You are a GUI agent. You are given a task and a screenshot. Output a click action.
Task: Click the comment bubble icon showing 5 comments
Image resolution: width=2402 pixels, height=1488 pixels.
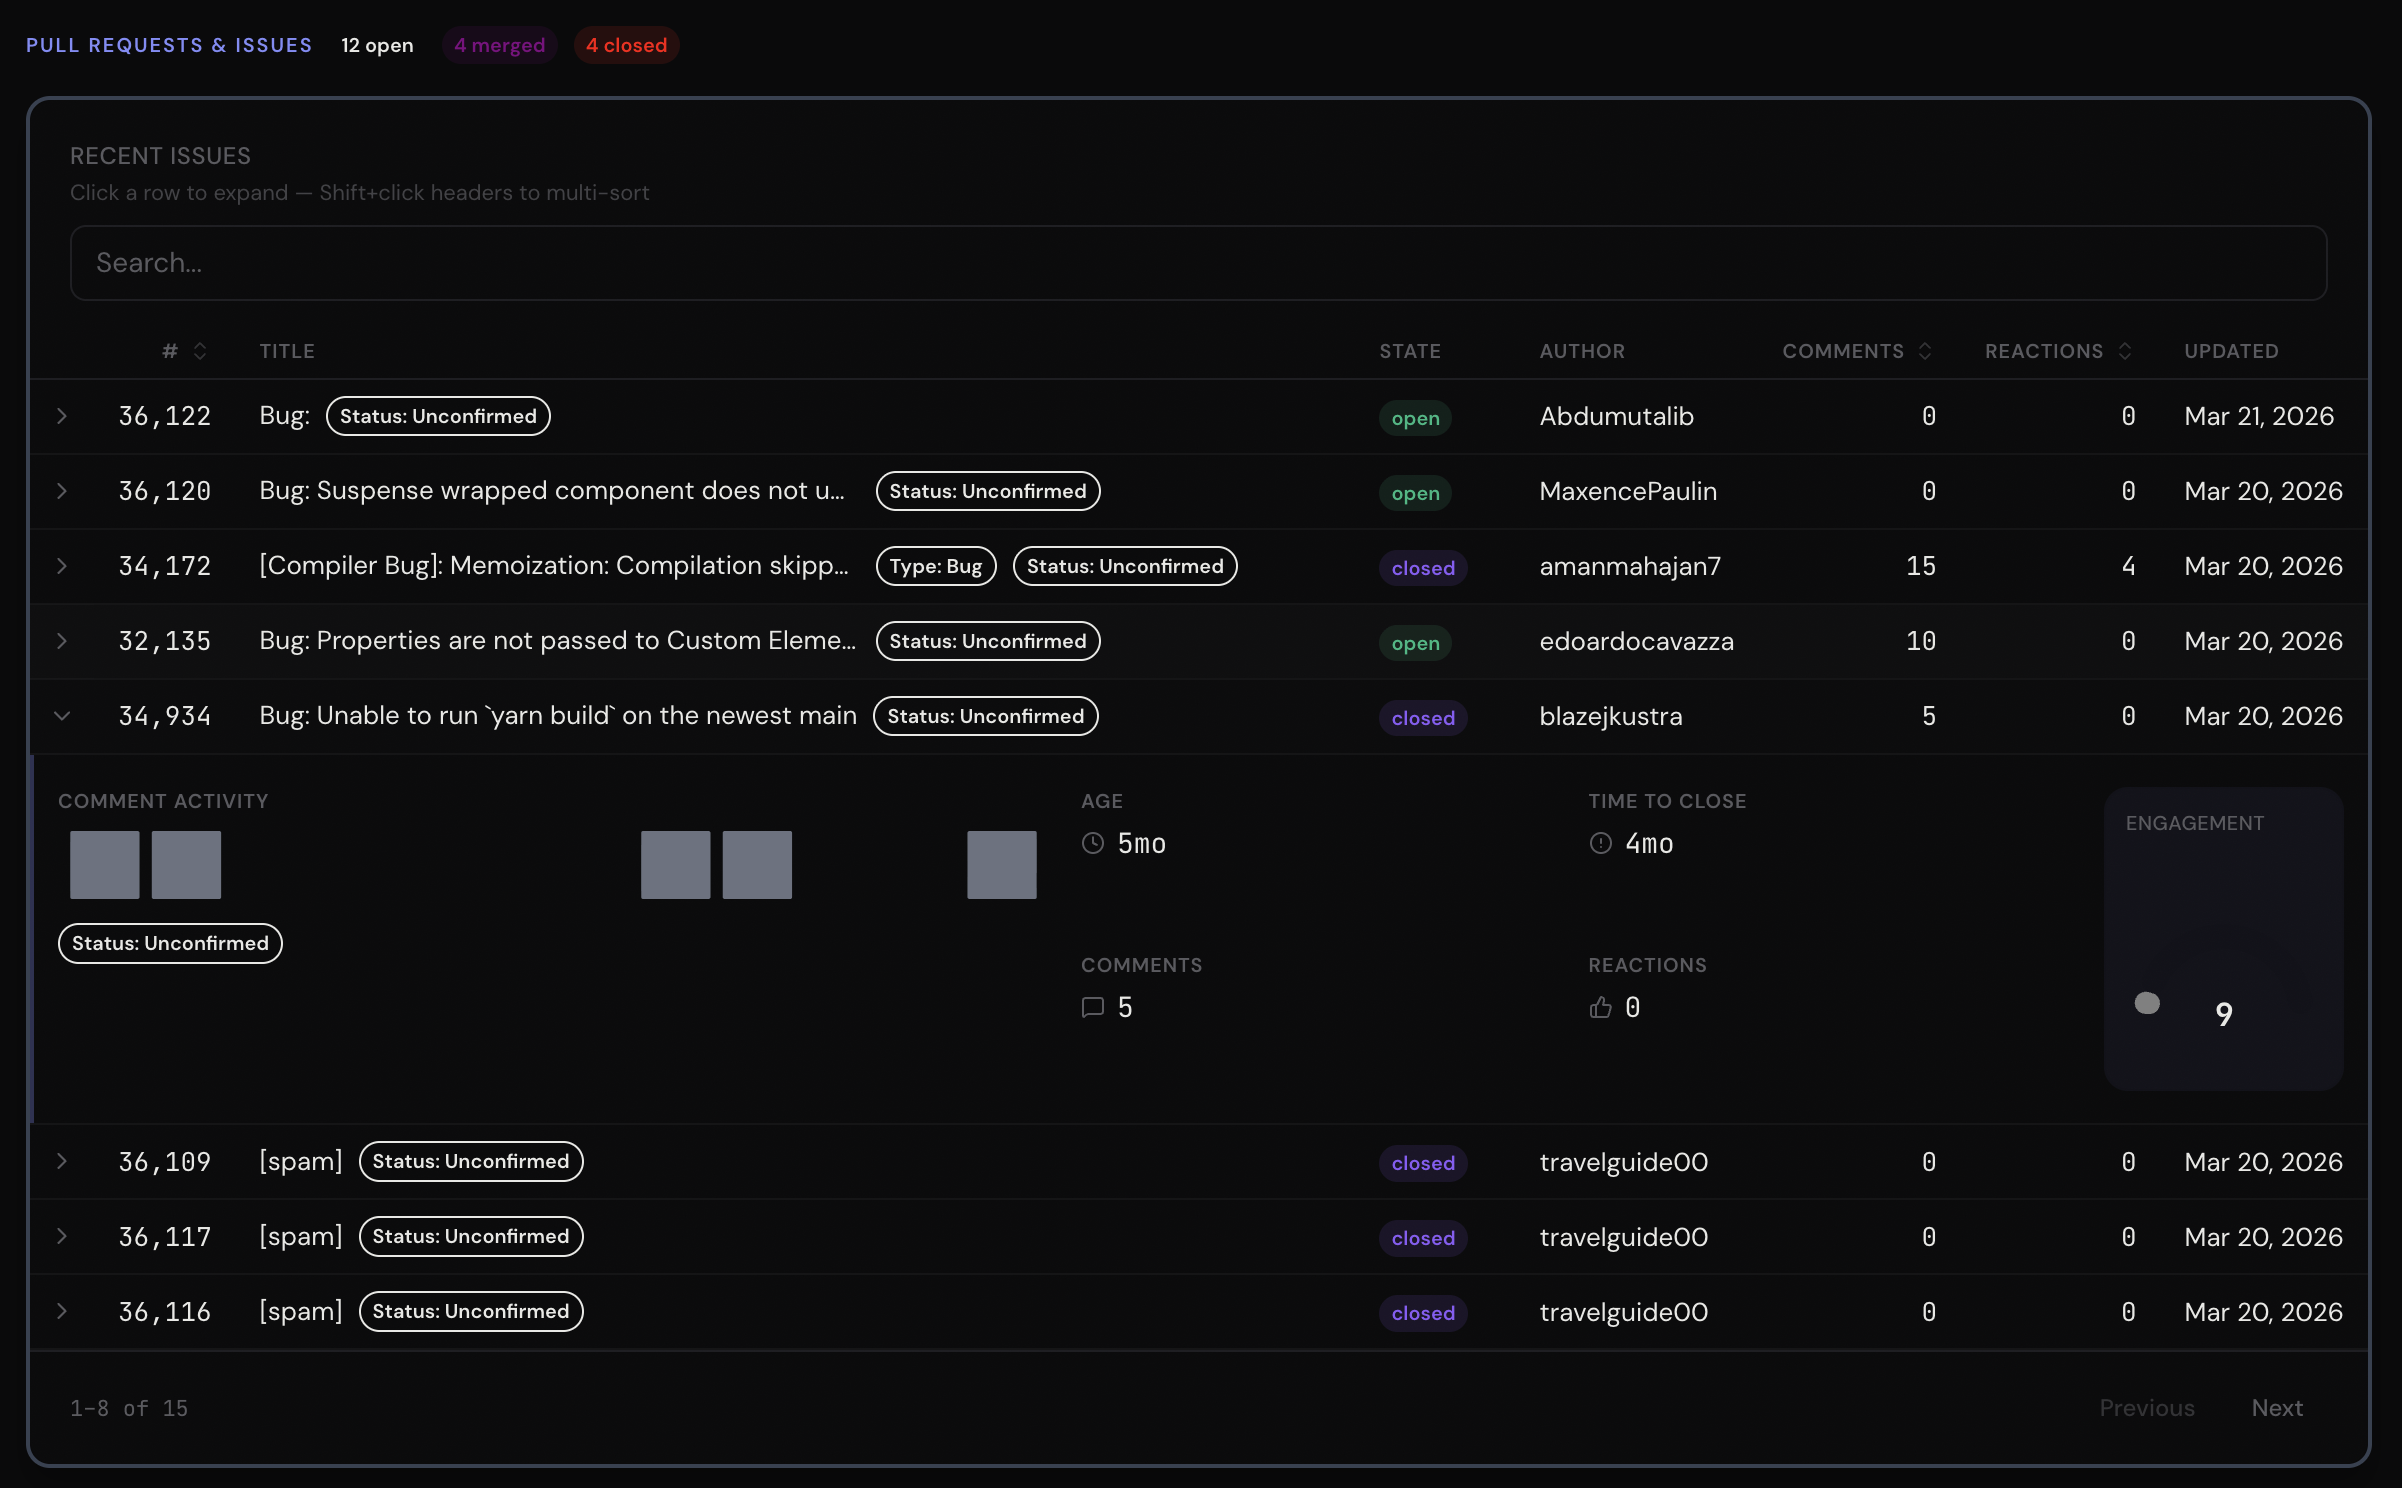tap(1093, 1007)
